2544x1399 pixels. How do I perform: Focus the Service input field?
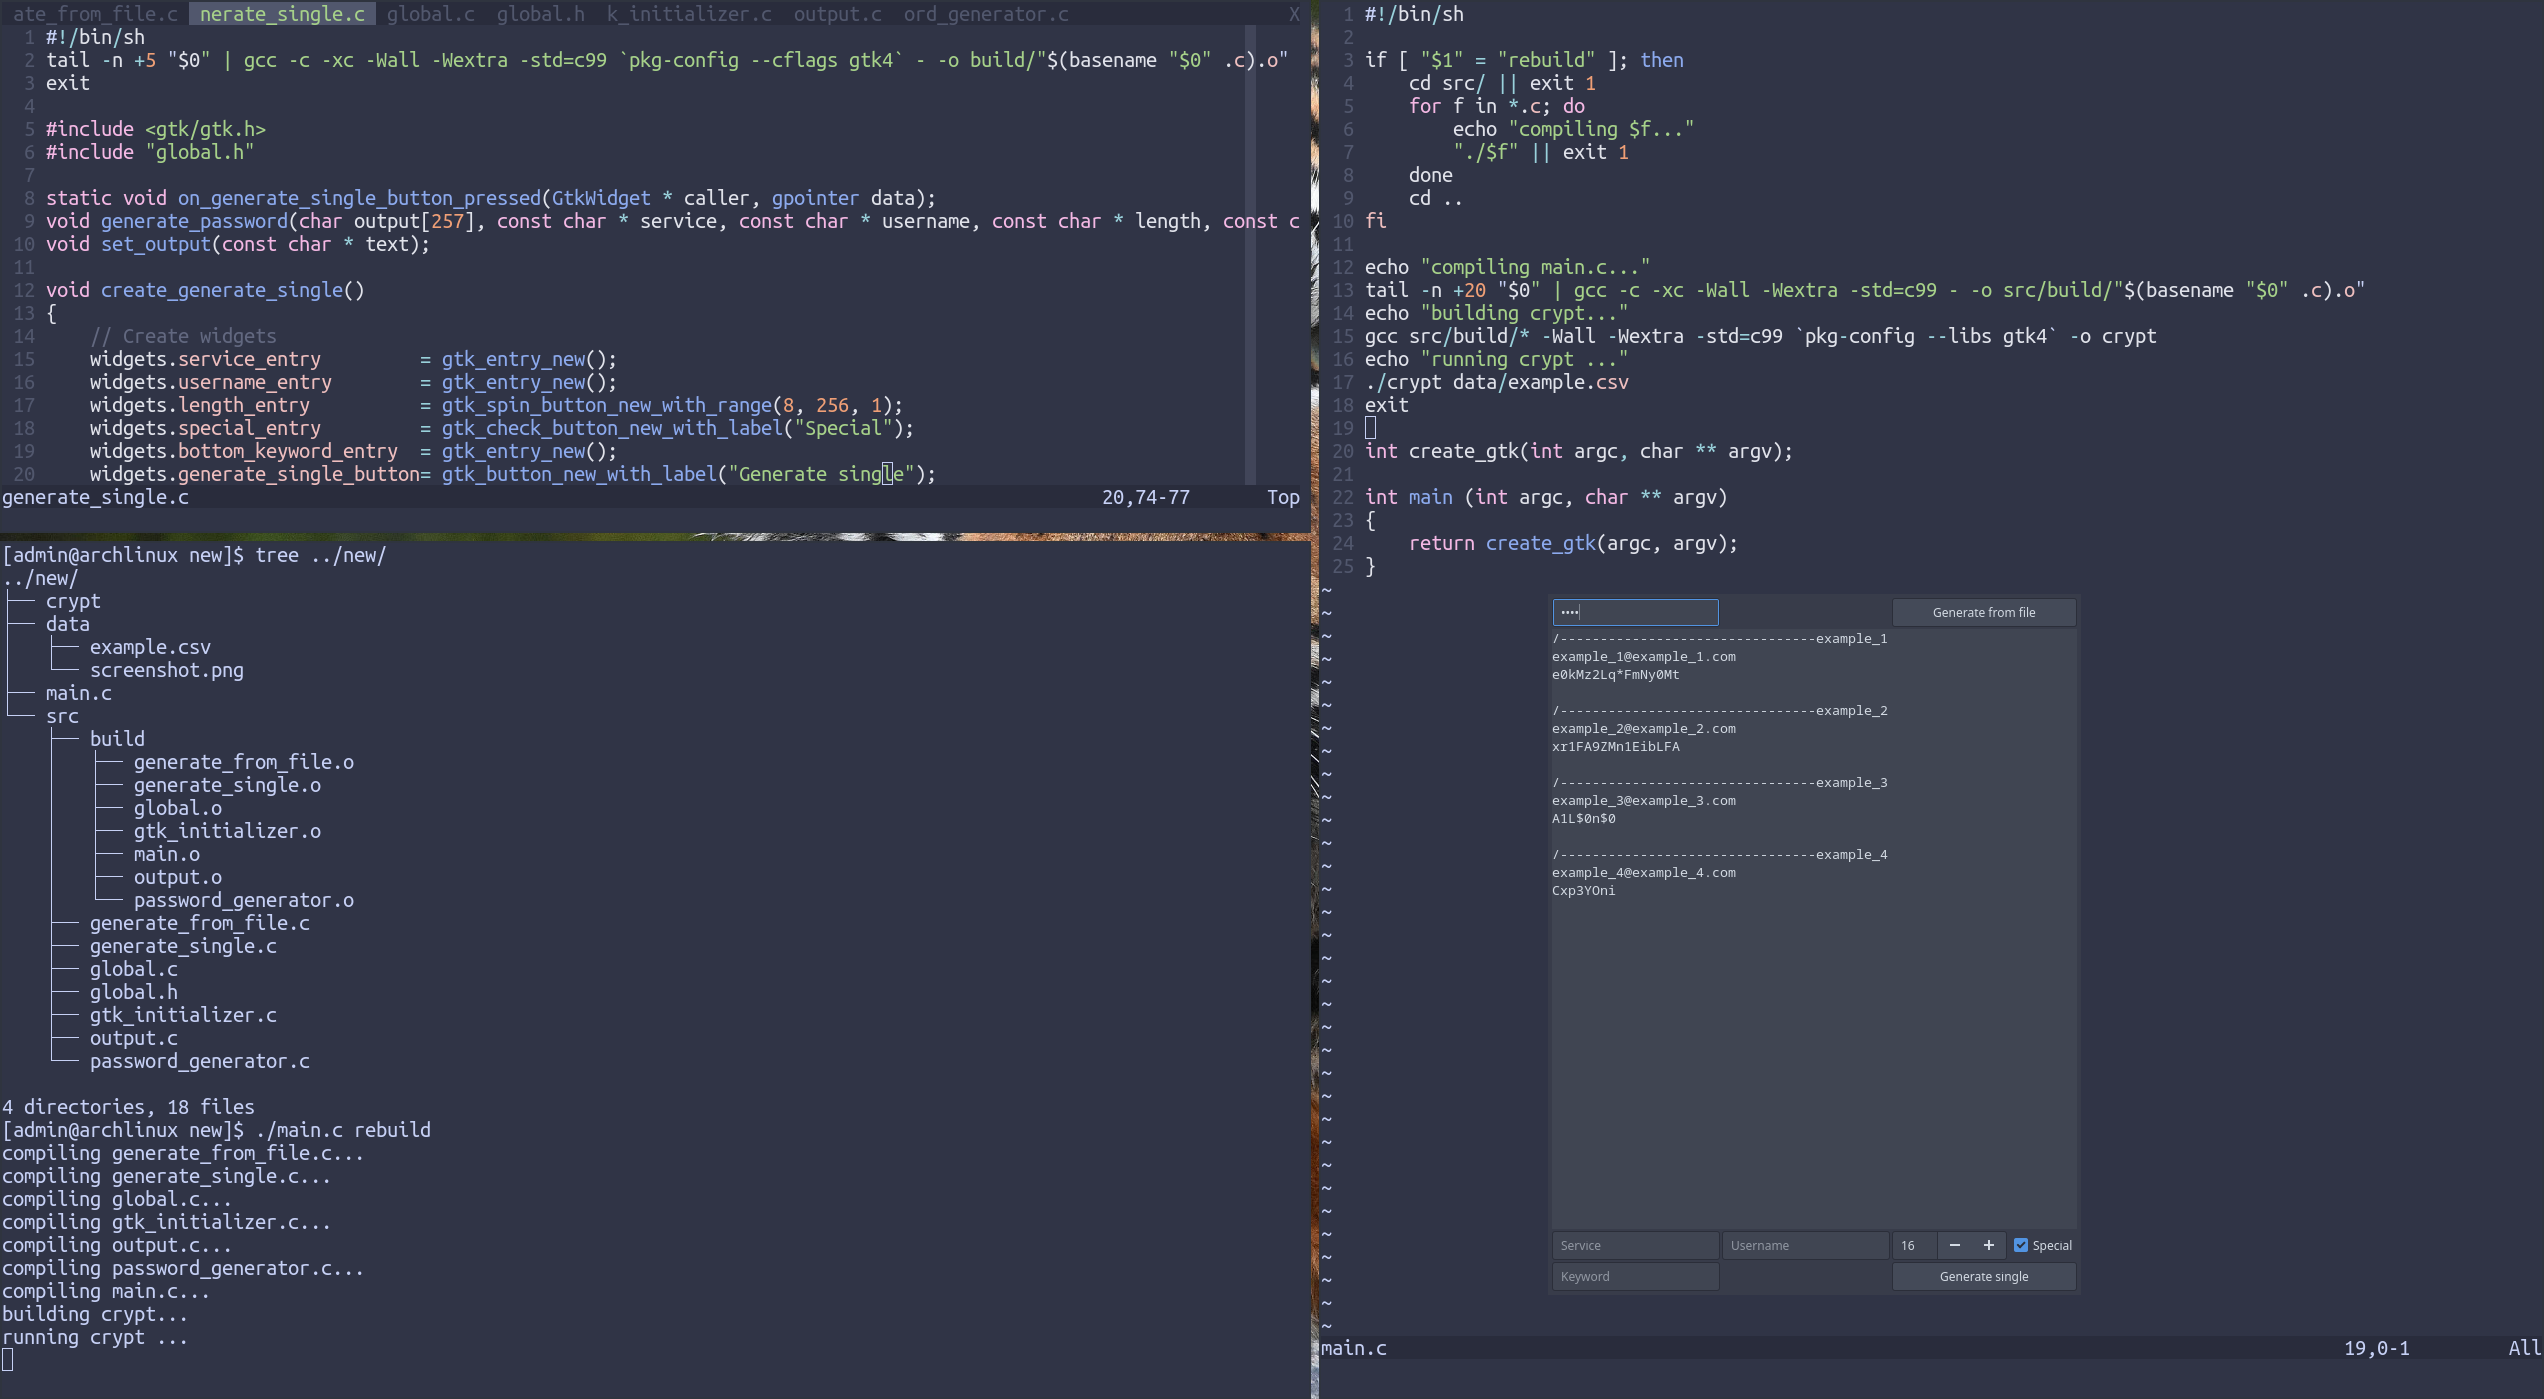[x=1634, y=1245]
